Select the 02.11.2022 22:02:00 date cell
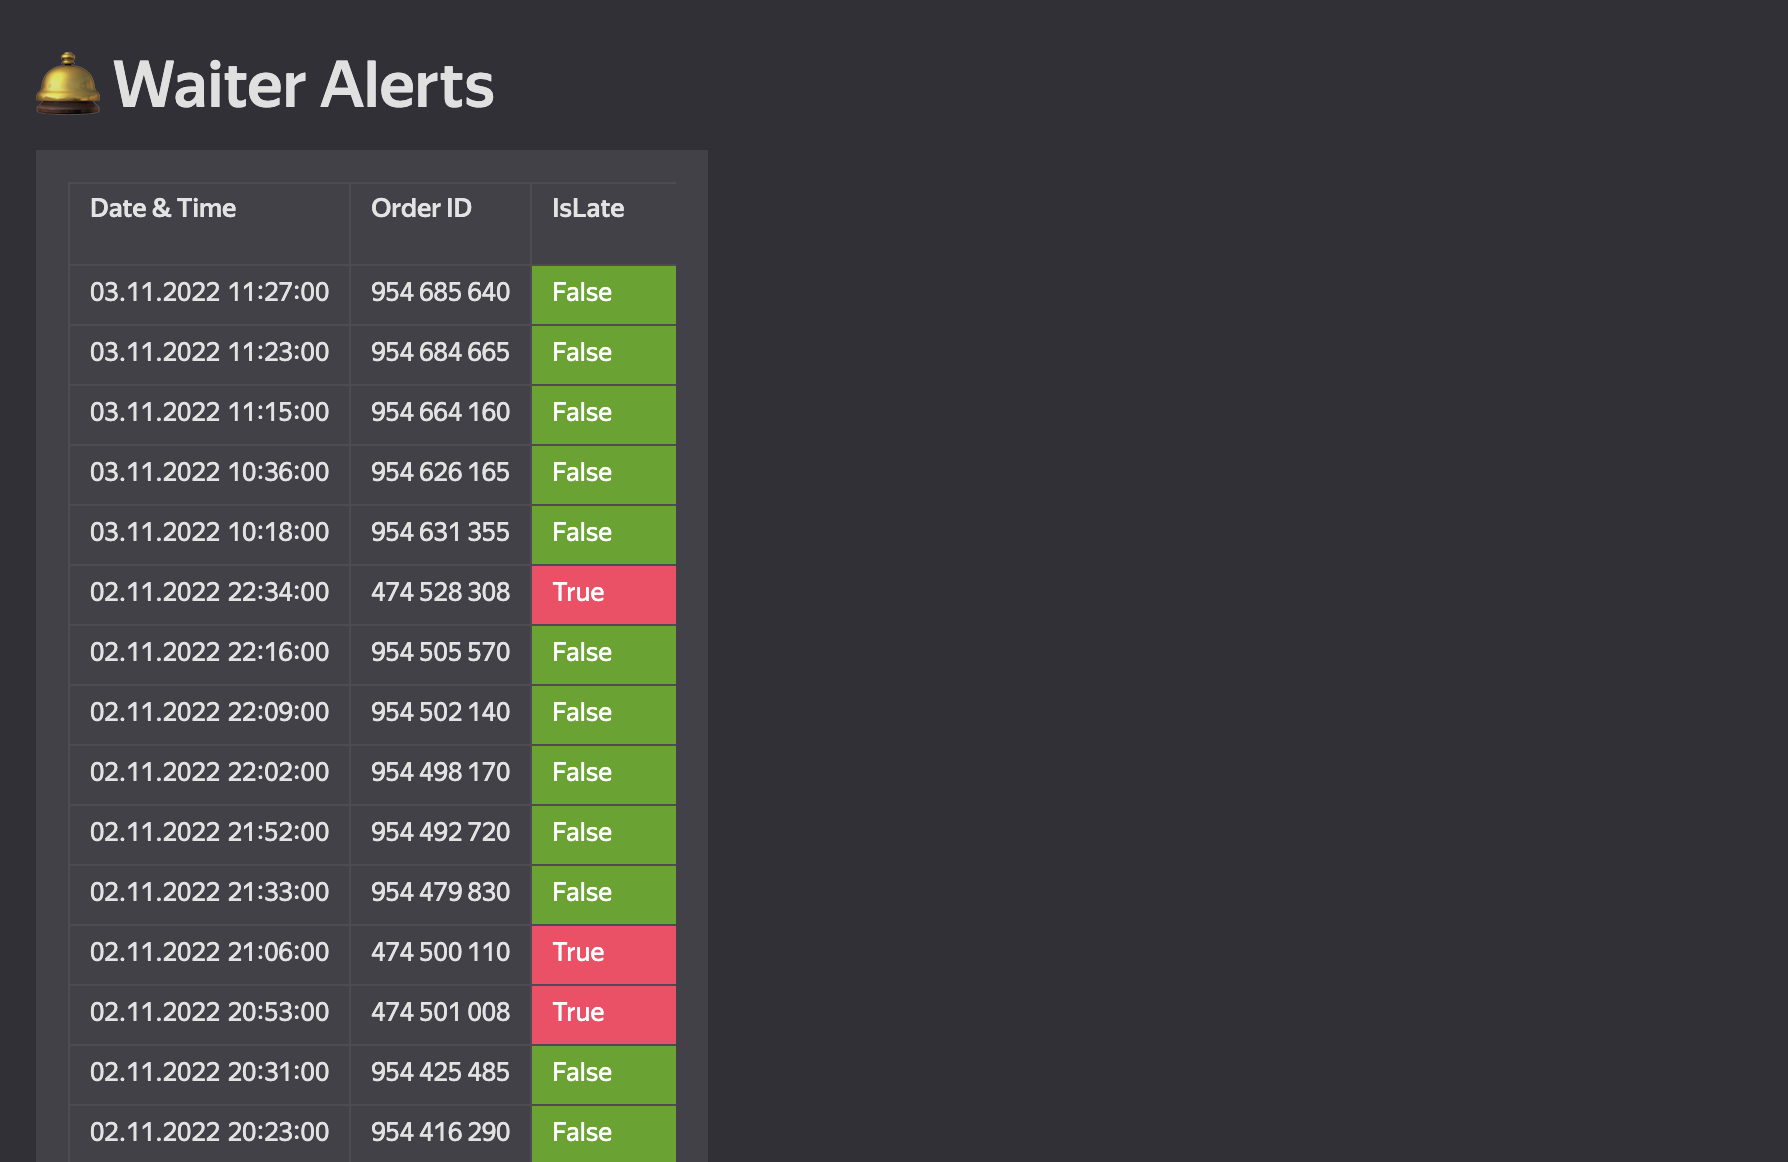1788x1162 pixels. (209, 773)
